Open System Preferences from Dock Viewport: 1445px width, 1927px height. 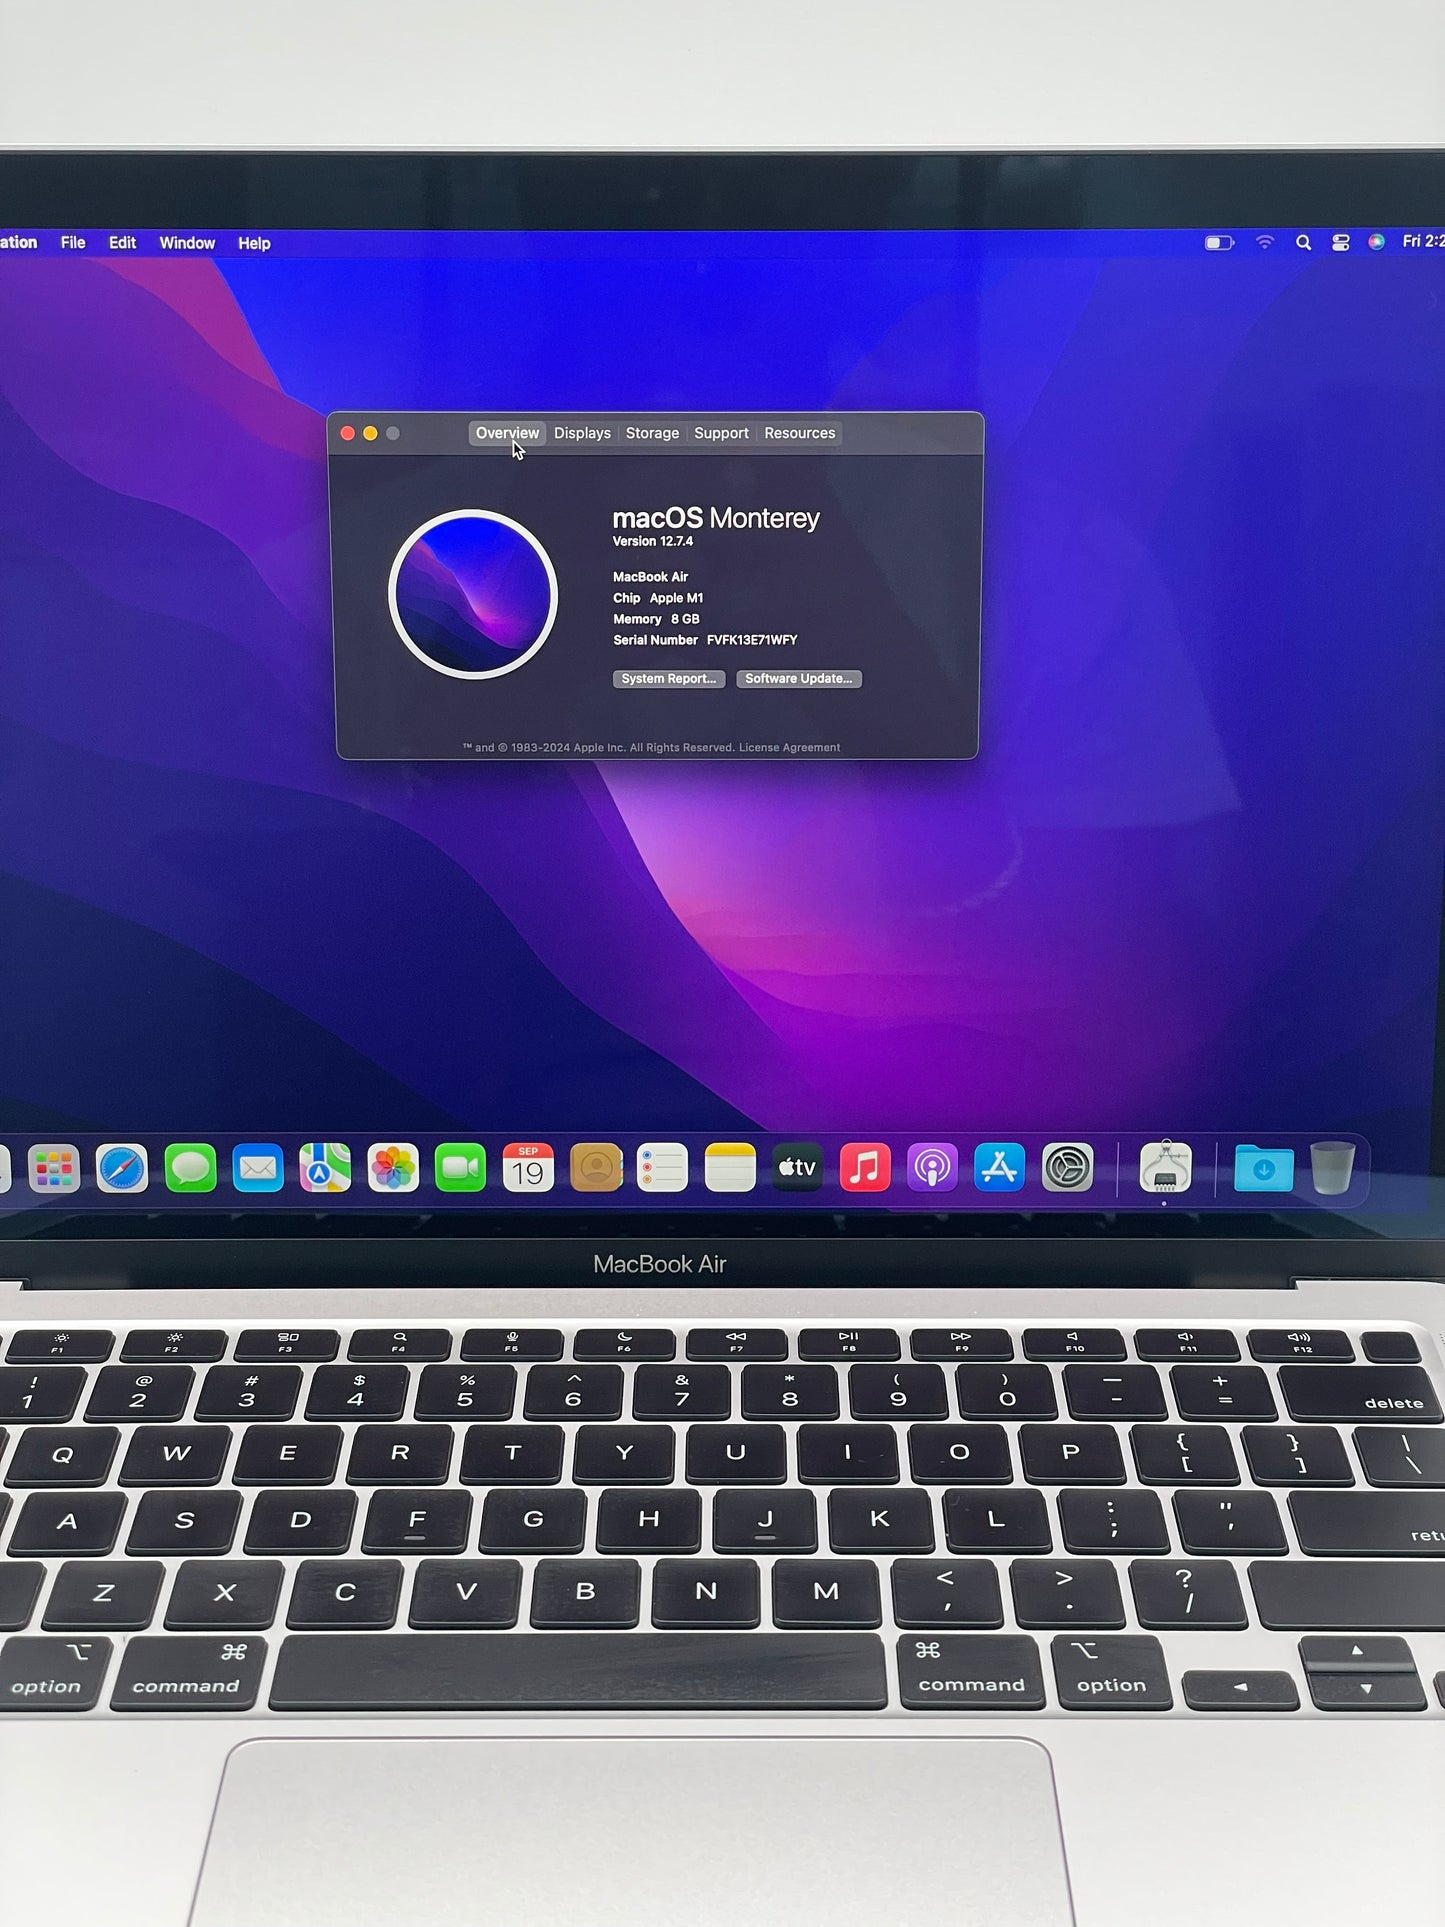1068,1168
